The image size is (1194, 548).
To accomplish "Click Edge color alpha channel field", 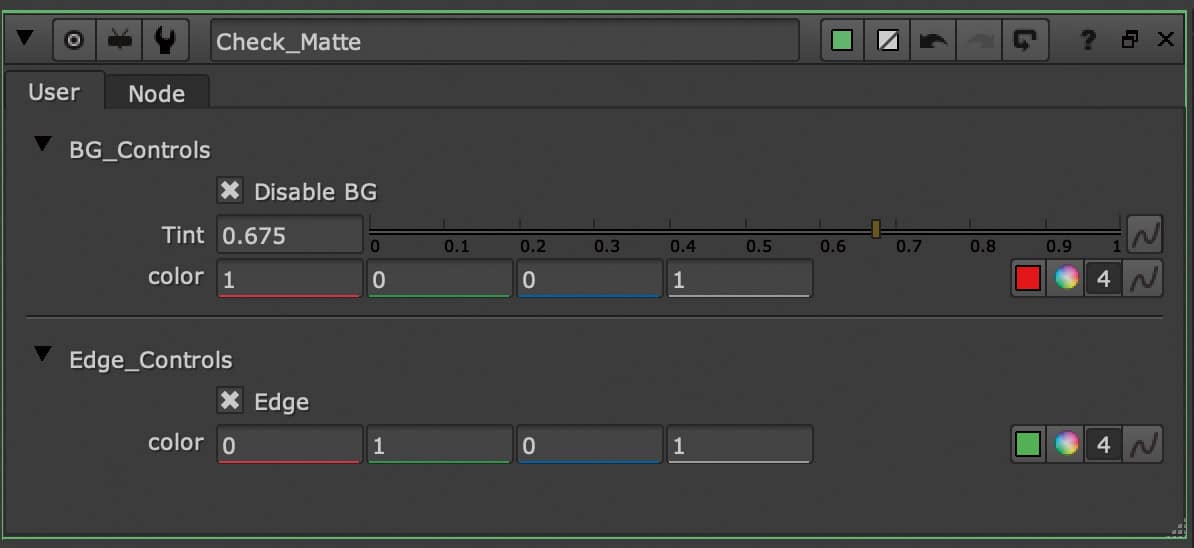I will [x=739, y=444].
